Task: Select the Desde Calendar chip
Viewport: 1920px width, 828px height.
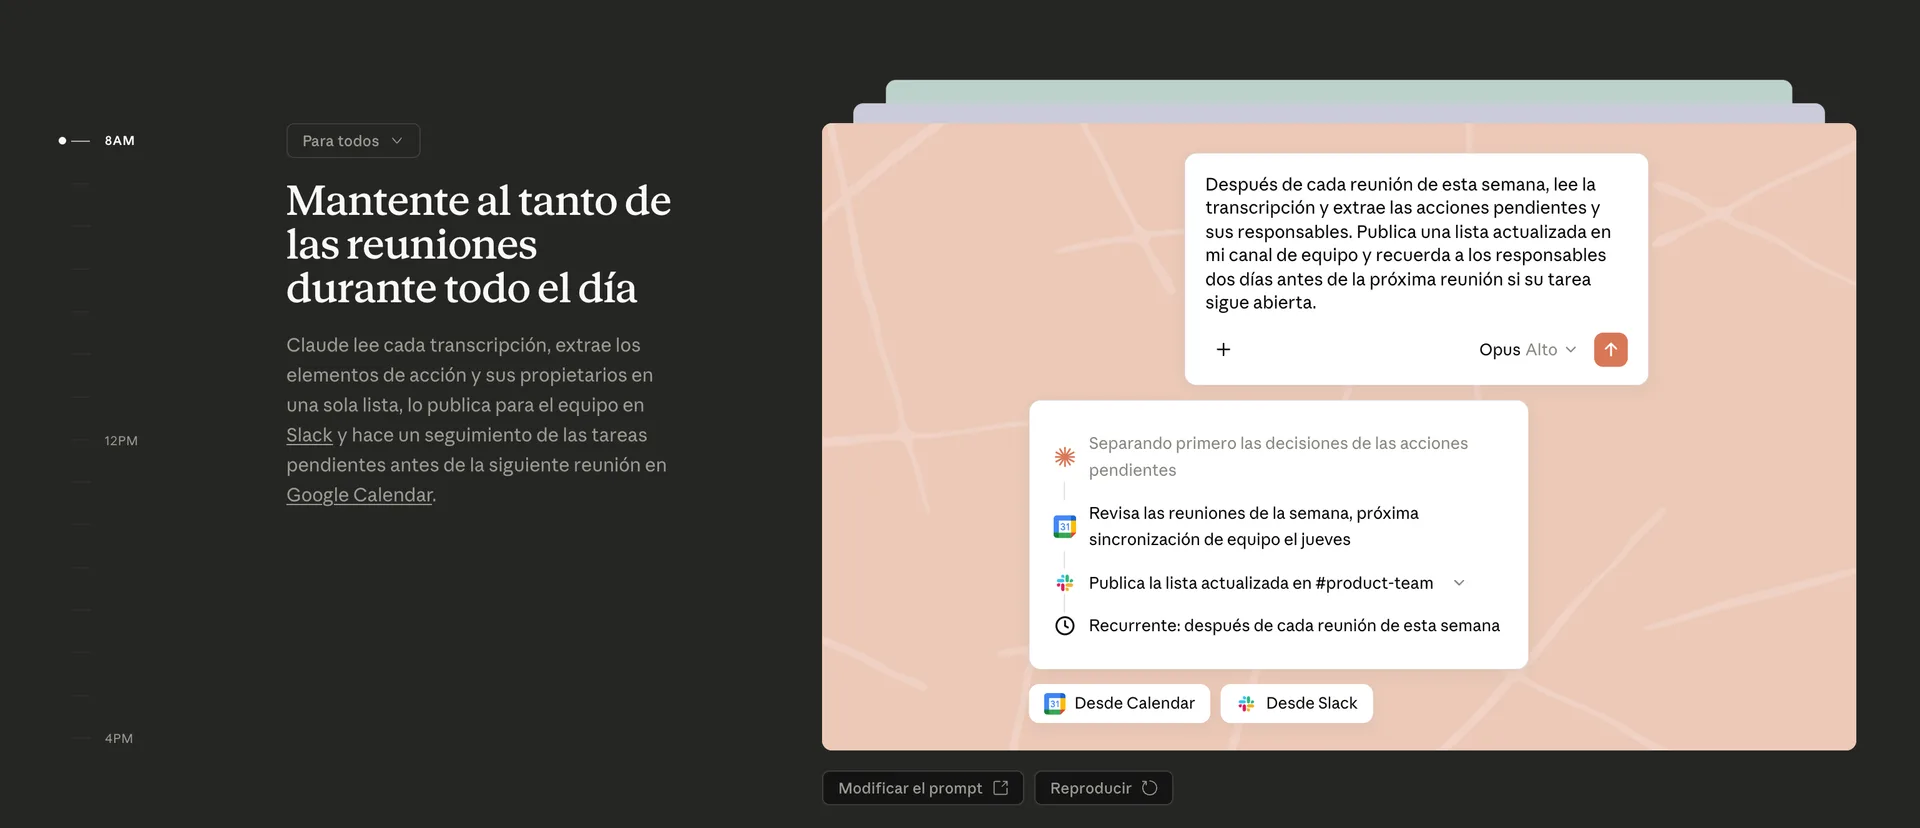Action: tap(1119, 703)
